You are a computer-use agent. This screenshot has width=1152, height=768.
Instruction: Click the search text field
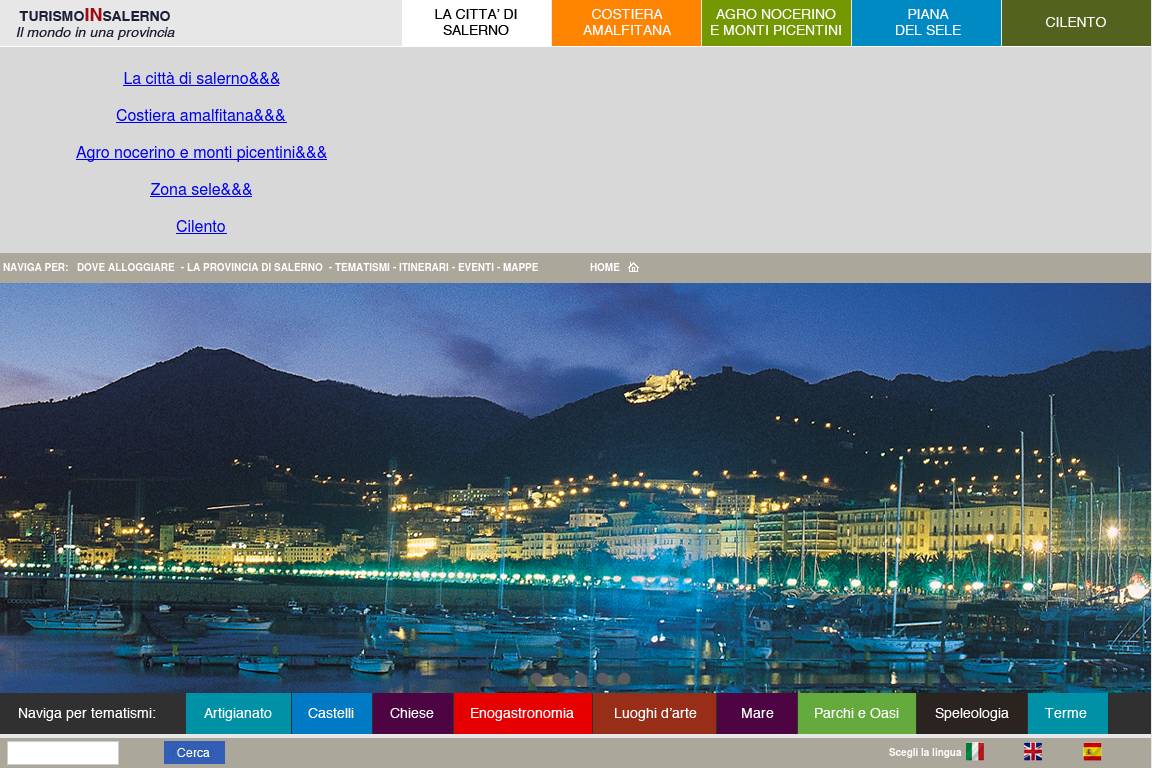(63, 753)
